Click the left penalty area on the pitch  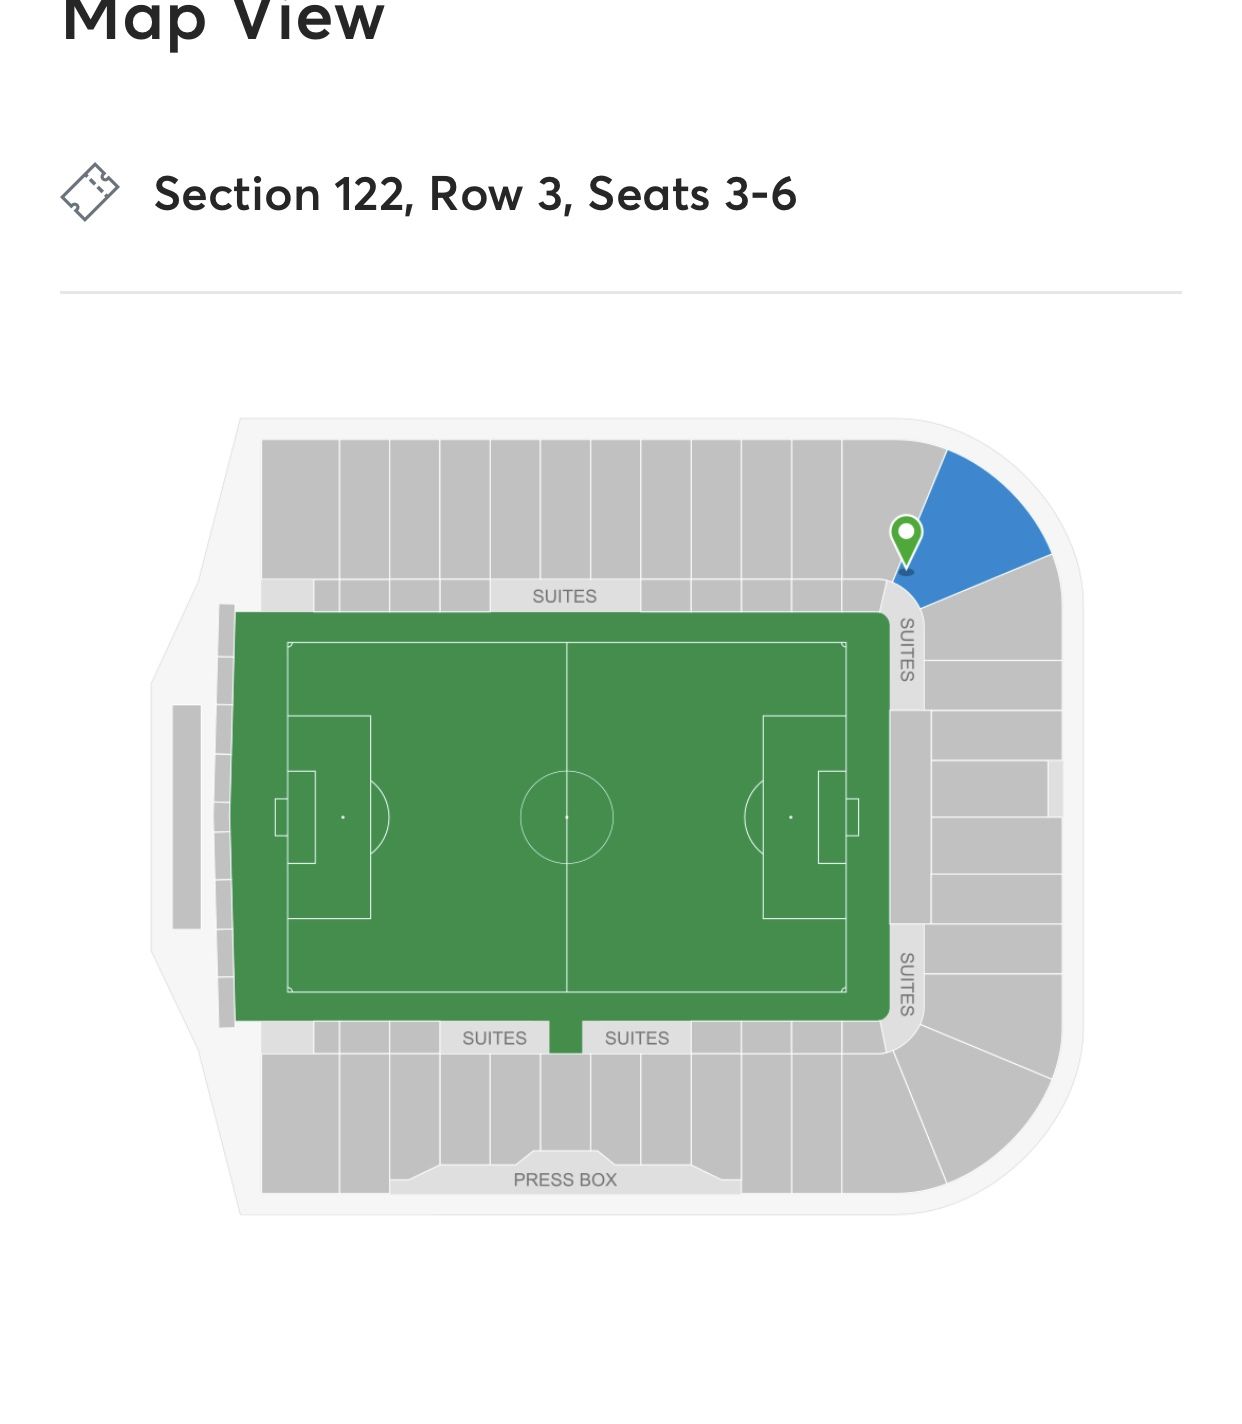pyautogui.click(x=329, y=817)
